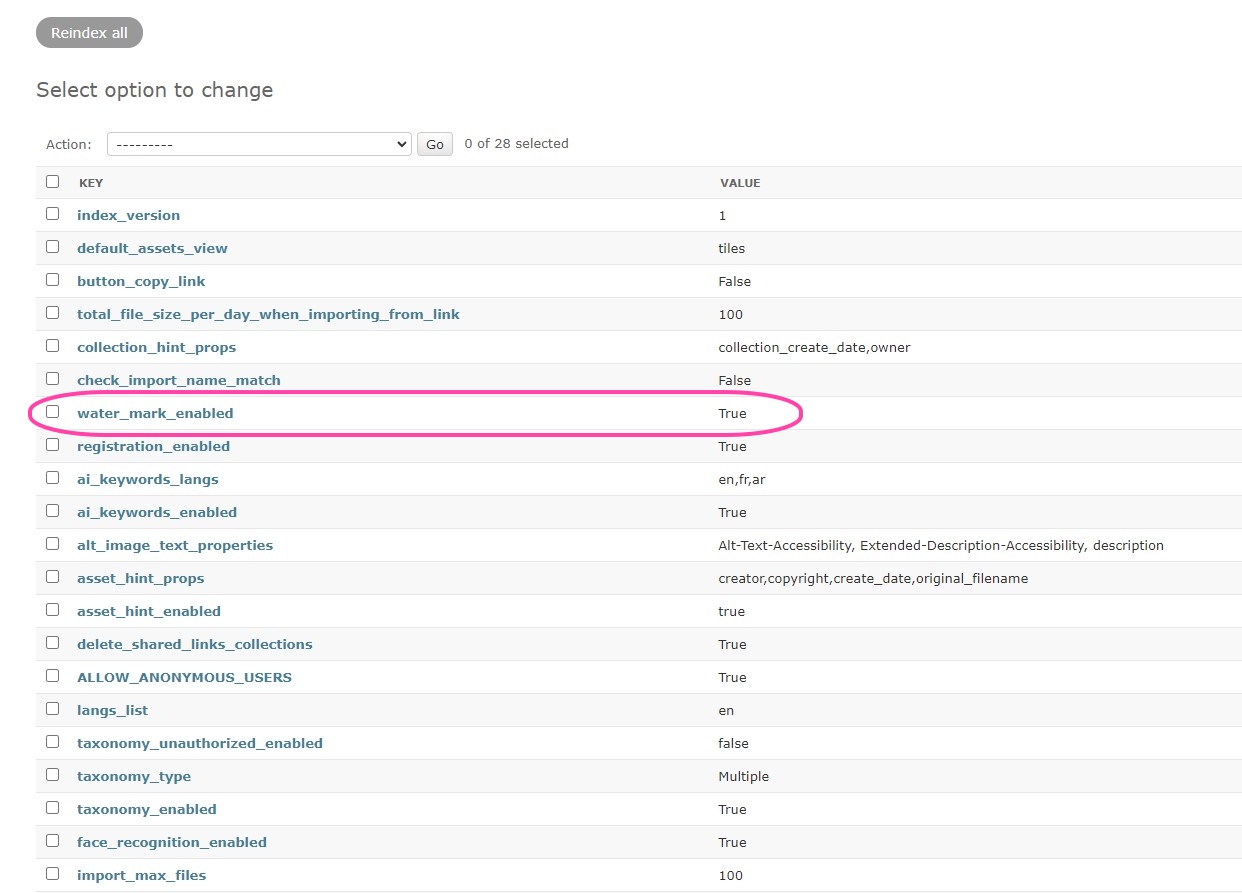Click the value 'en' of langs_list
Image resolution: width=1242 pixels, height=893 pixels.
[726, 710]
